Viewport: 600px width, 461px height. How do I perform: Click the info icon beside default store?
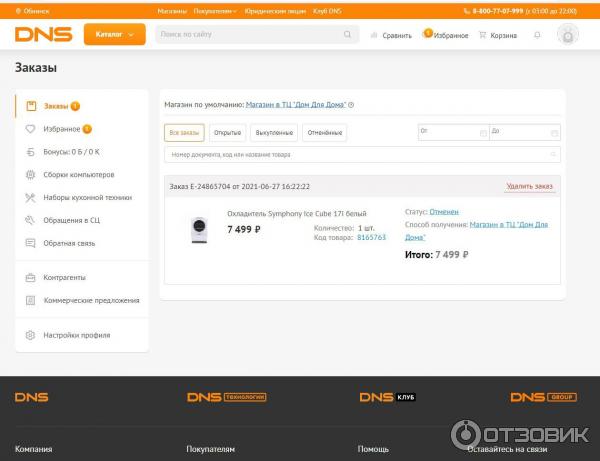tap(351, 104)
